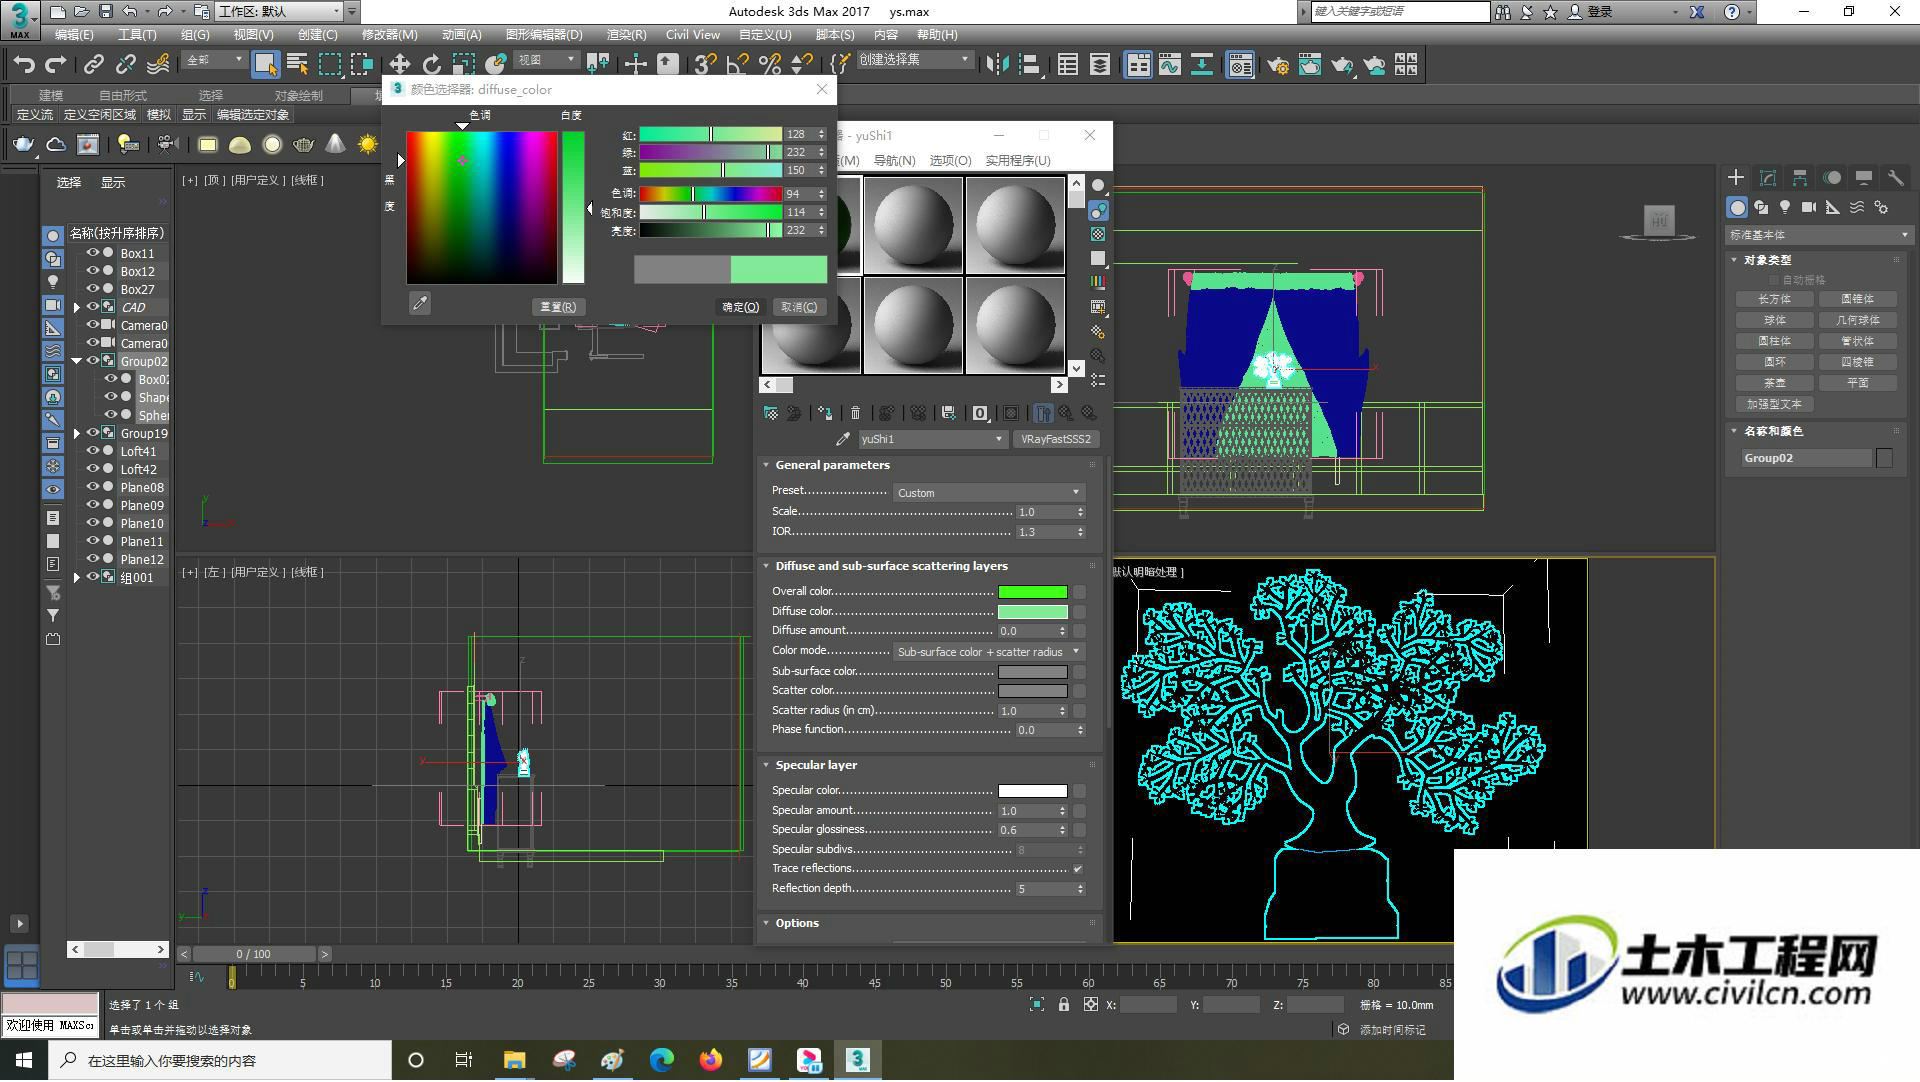Toggle visibility of Loft41
Image resolution: width=1920 pixels, height=1082 pixels.
point(92,451)
